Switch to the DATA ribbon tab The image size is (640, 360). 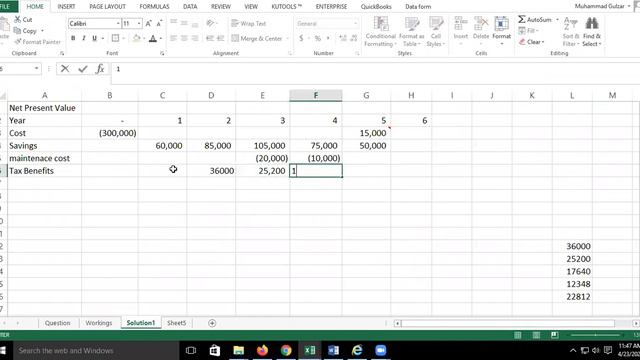click(190, 7)
